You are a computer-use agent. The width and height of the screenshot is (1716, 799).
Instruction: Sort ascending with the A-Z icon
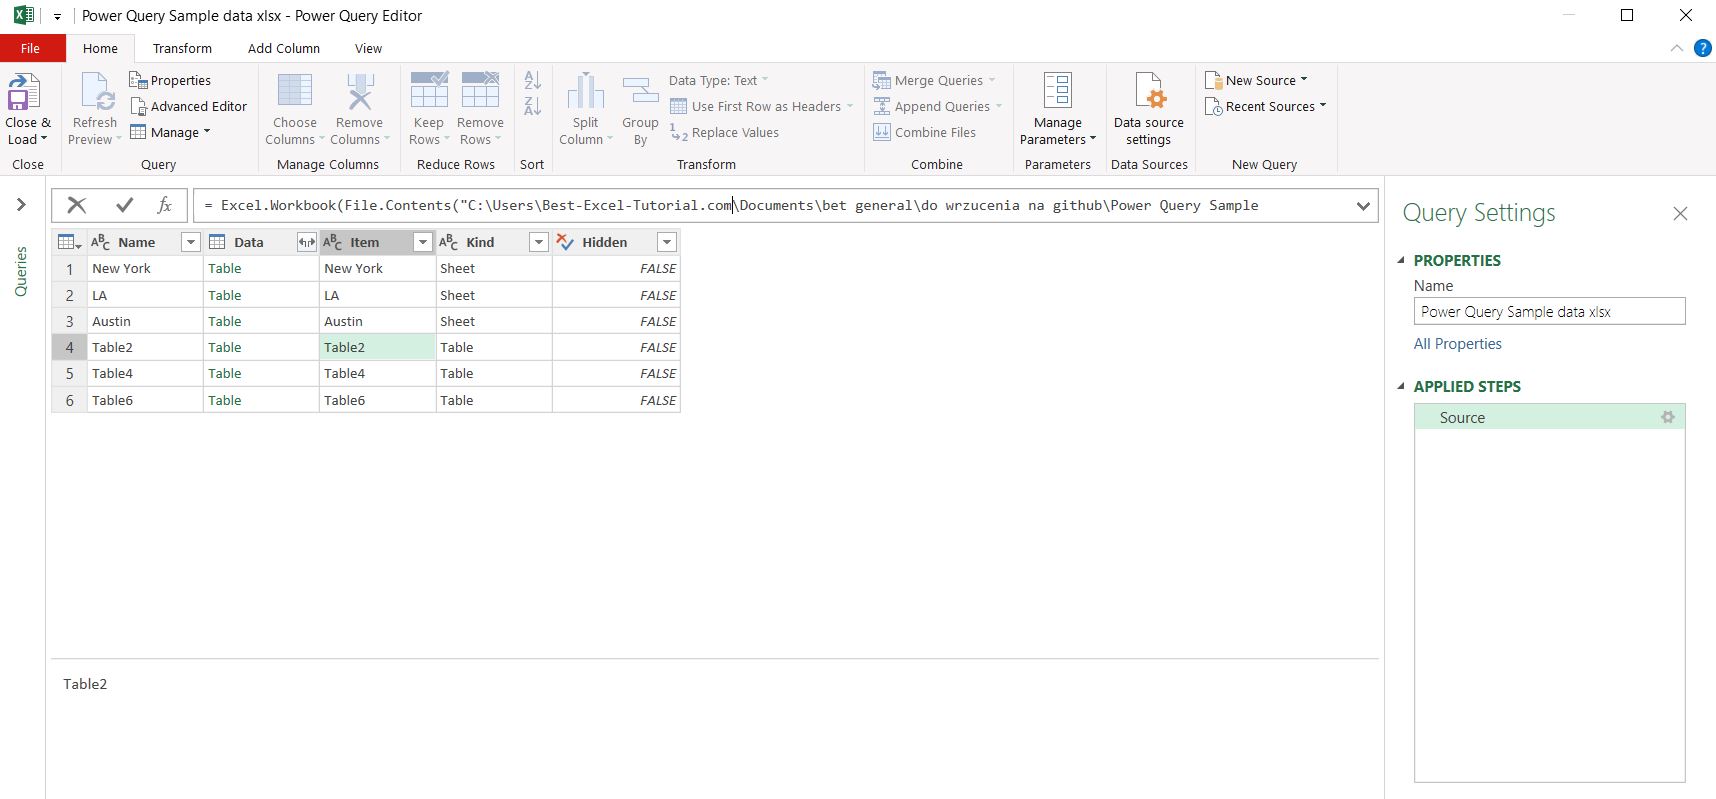[x=532, y=80]
